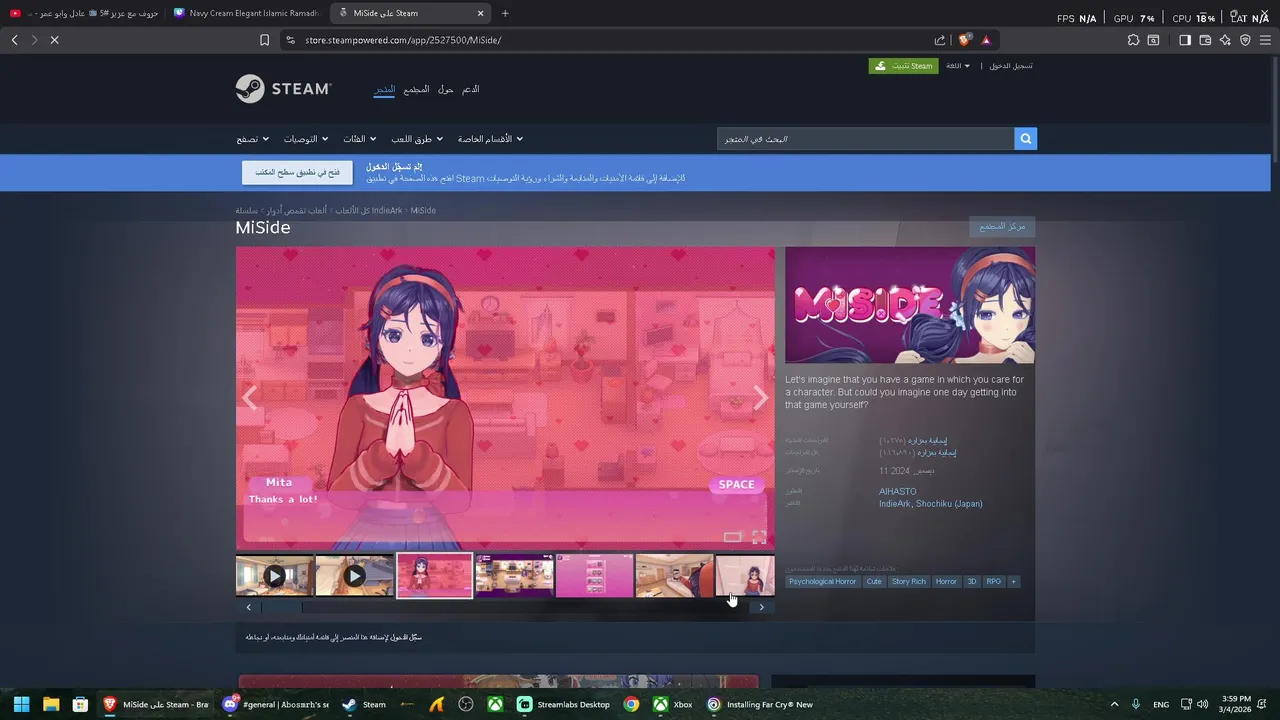1280x720 pixels.
Task: Toggle the browser sidebar panel icon
Action: tap(1185, 40)
